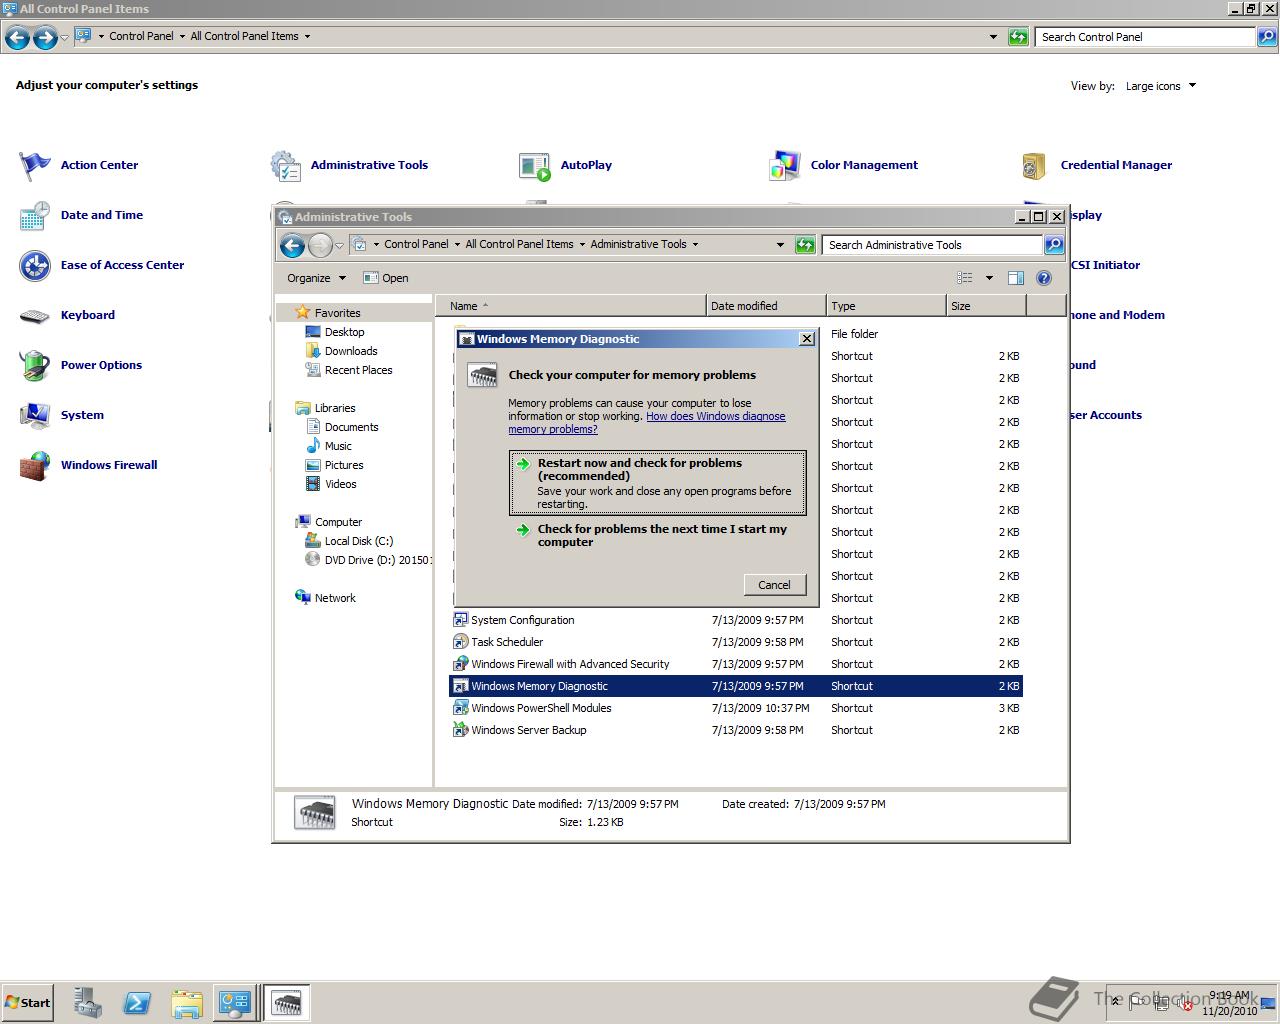The height and width of the screenshot is (1024, 1280).
Task: Open Windows Firewall brick wall icon
Action: (x=35, y=465)
